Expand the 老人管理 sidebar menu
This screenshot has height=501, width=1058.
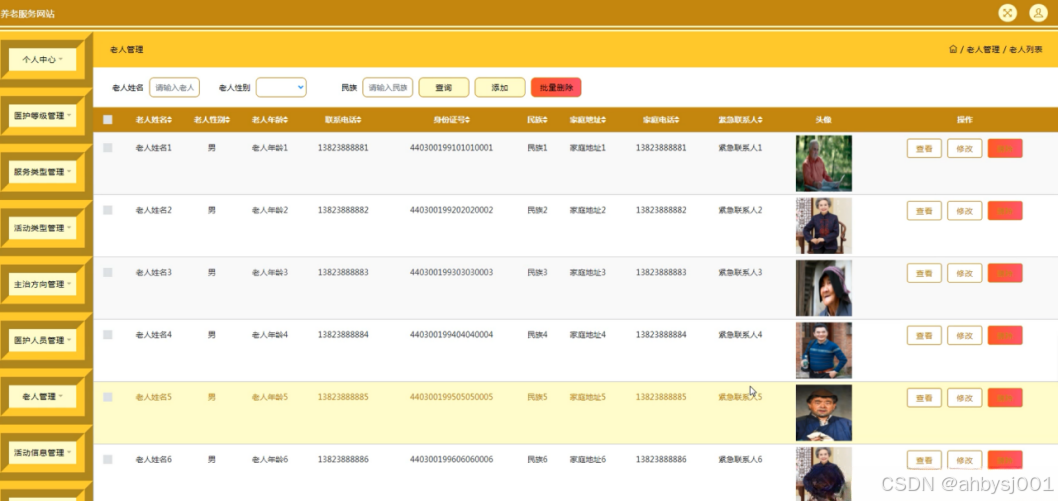(x=43, y=396)
